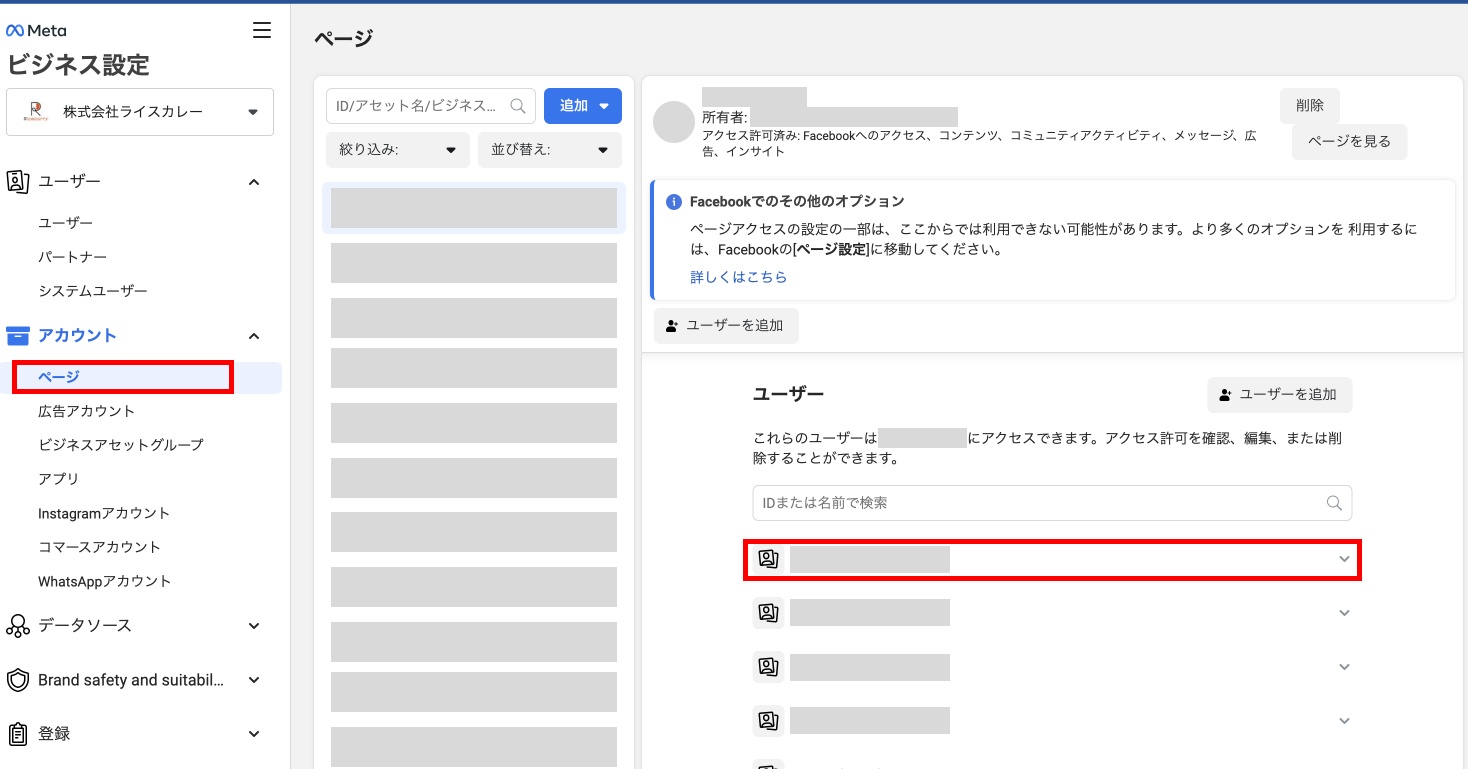Viewport: 1468px width, 769px height.
Task: Expand the 登録 section
Action: pos(254,734)
